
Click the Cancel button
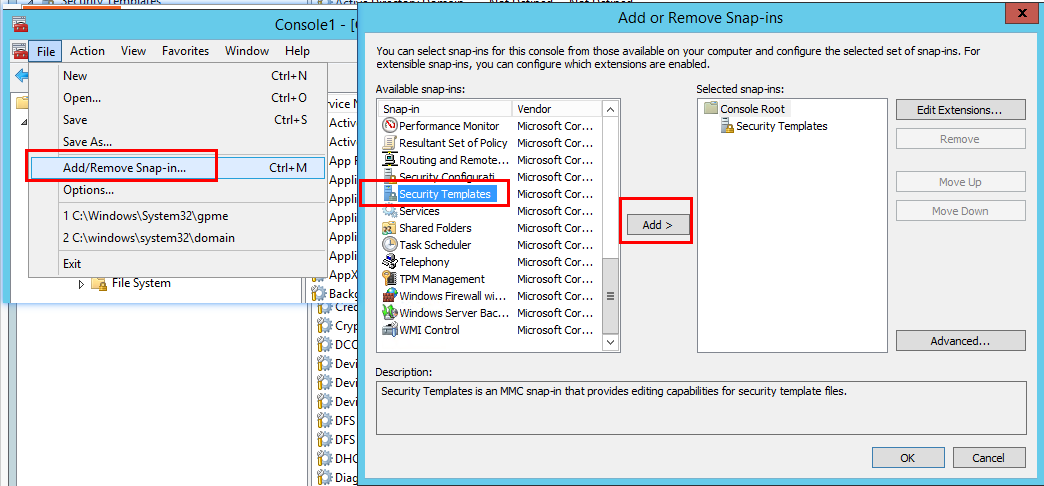988,458
